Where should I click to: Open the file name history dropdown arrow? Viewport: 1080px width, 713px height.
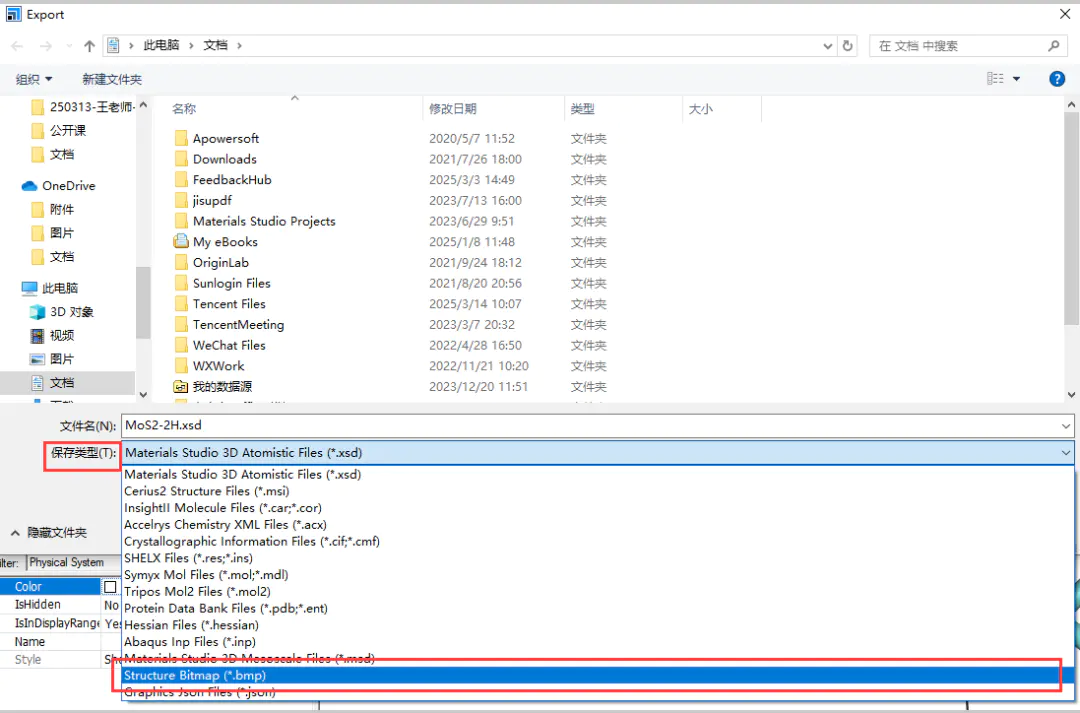(x=1066, y=426)
